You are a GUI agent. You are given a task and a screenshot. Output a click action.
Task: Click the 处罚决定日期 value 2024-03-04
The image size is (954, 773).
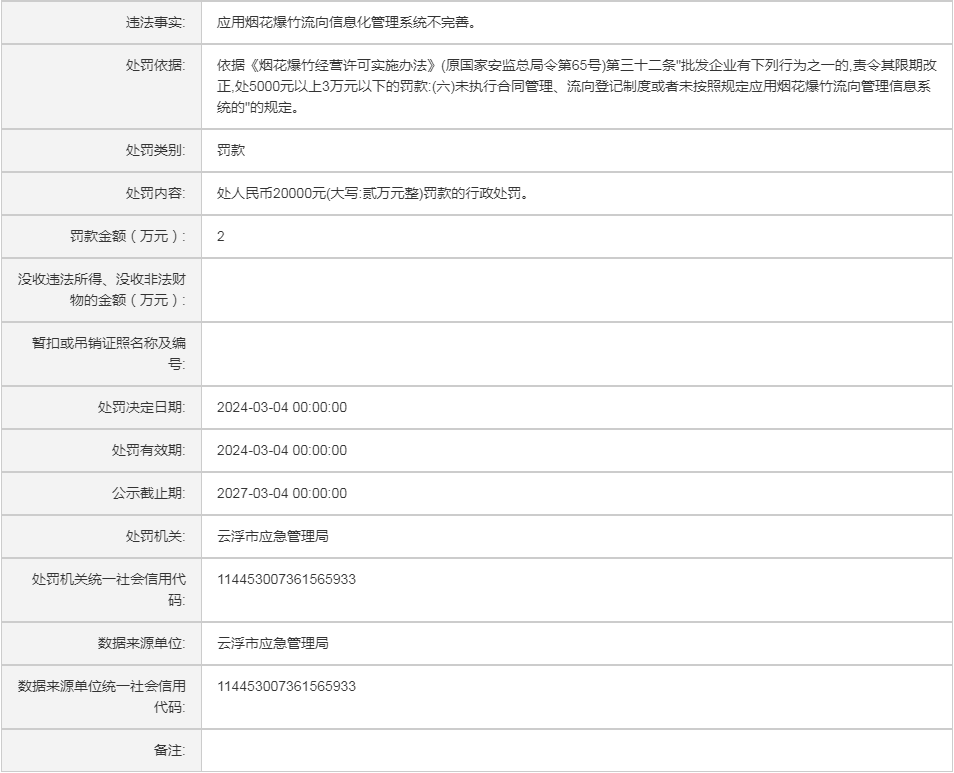click(282, 407)
